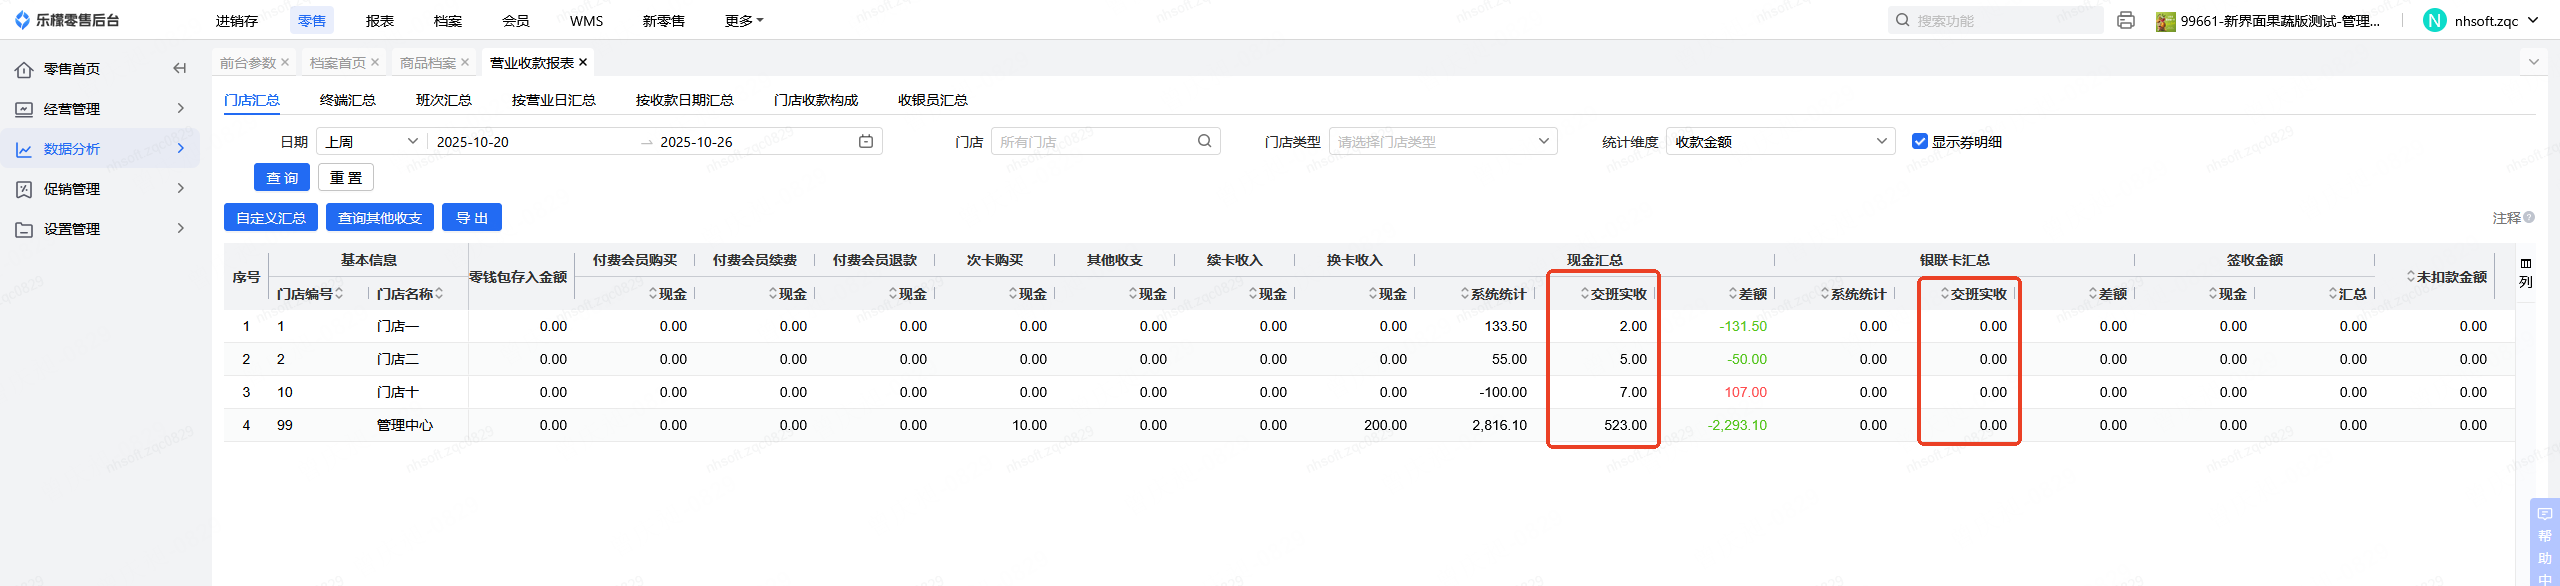The width and height of the screenshot is (2560, 586).
Task: Click the print icon in top bar
Action: [x=2126, y=20]
